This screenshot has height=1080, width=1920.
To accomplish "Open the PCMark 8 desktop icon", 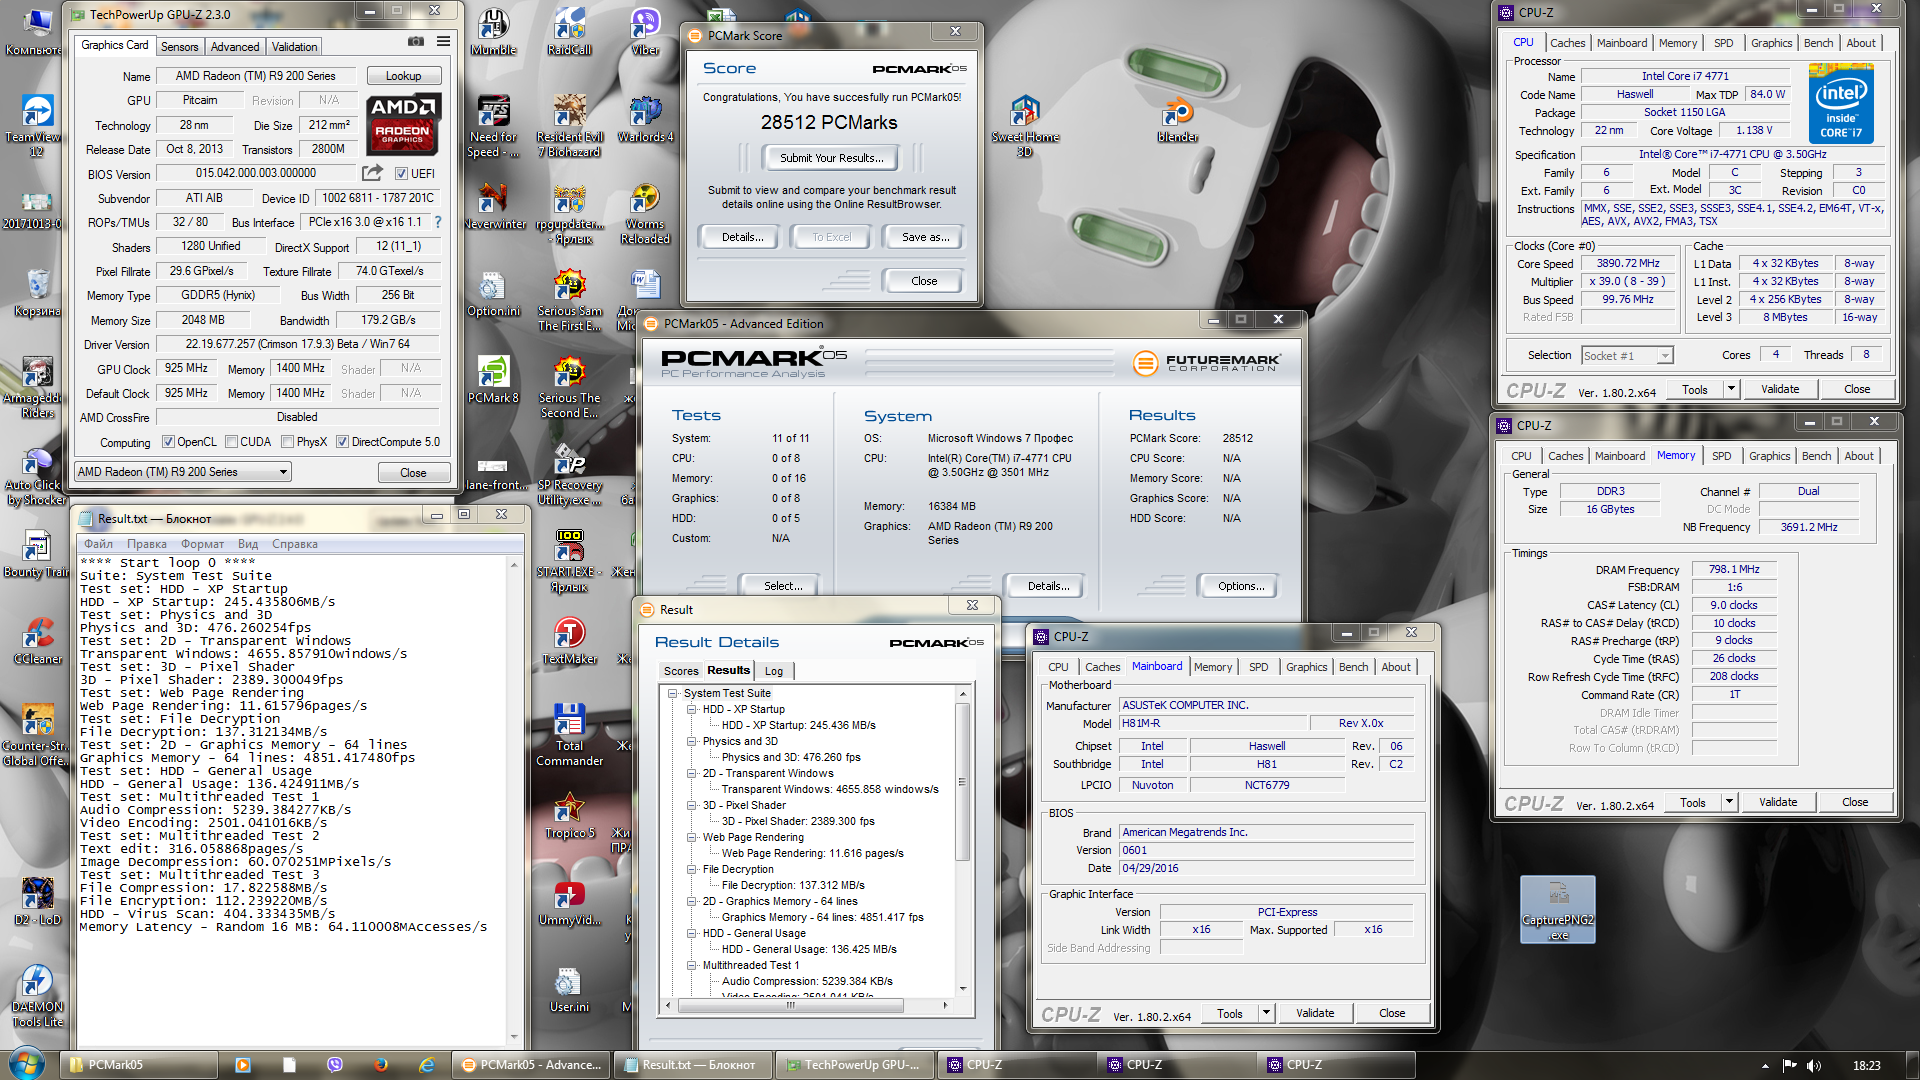I will click(x=493, y=379).
